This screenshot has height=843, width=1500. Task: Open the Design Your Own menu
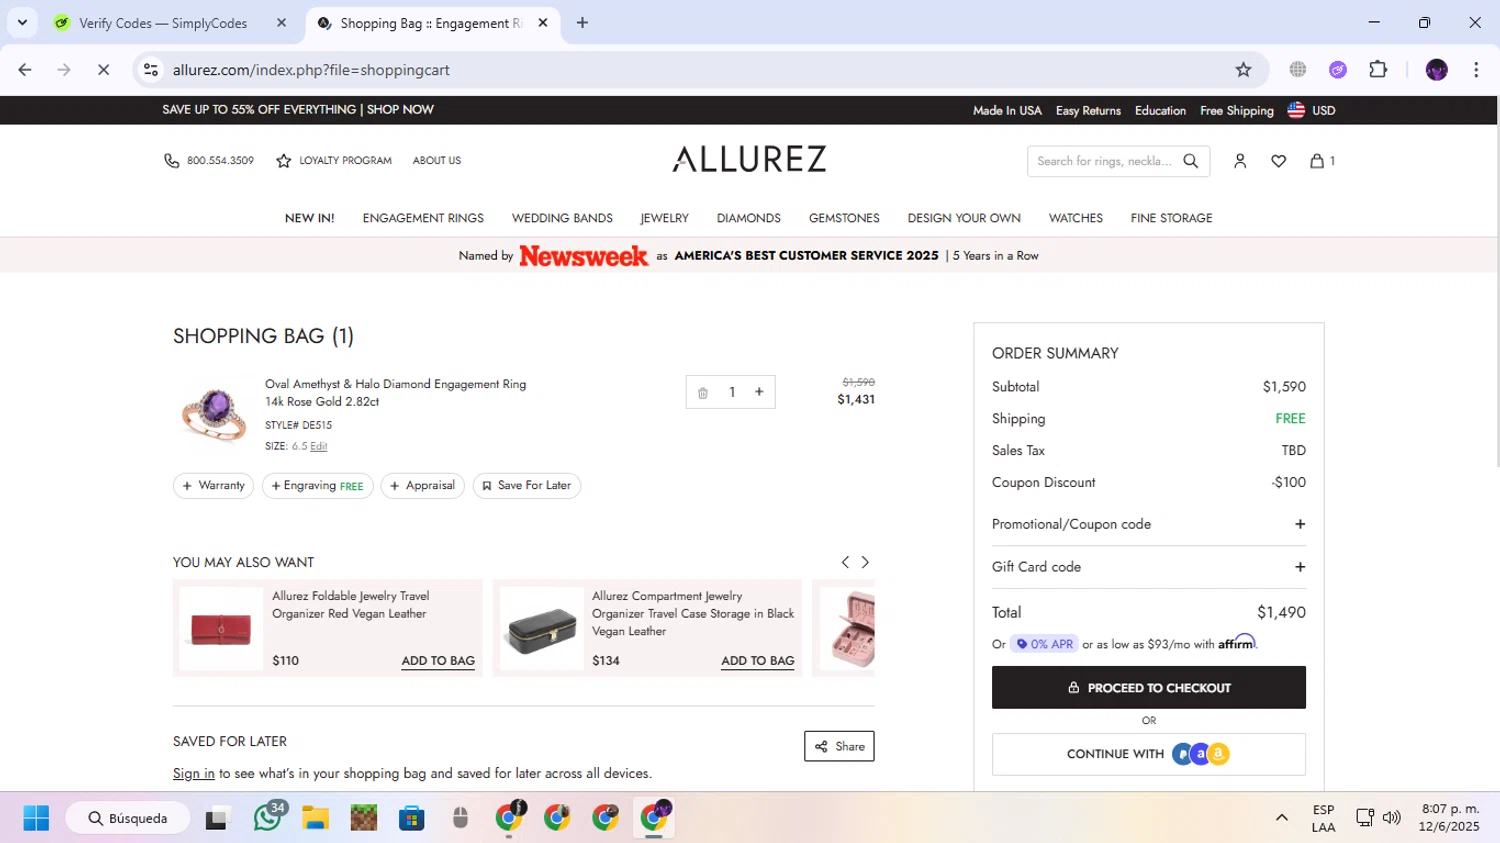click(964, 218)
